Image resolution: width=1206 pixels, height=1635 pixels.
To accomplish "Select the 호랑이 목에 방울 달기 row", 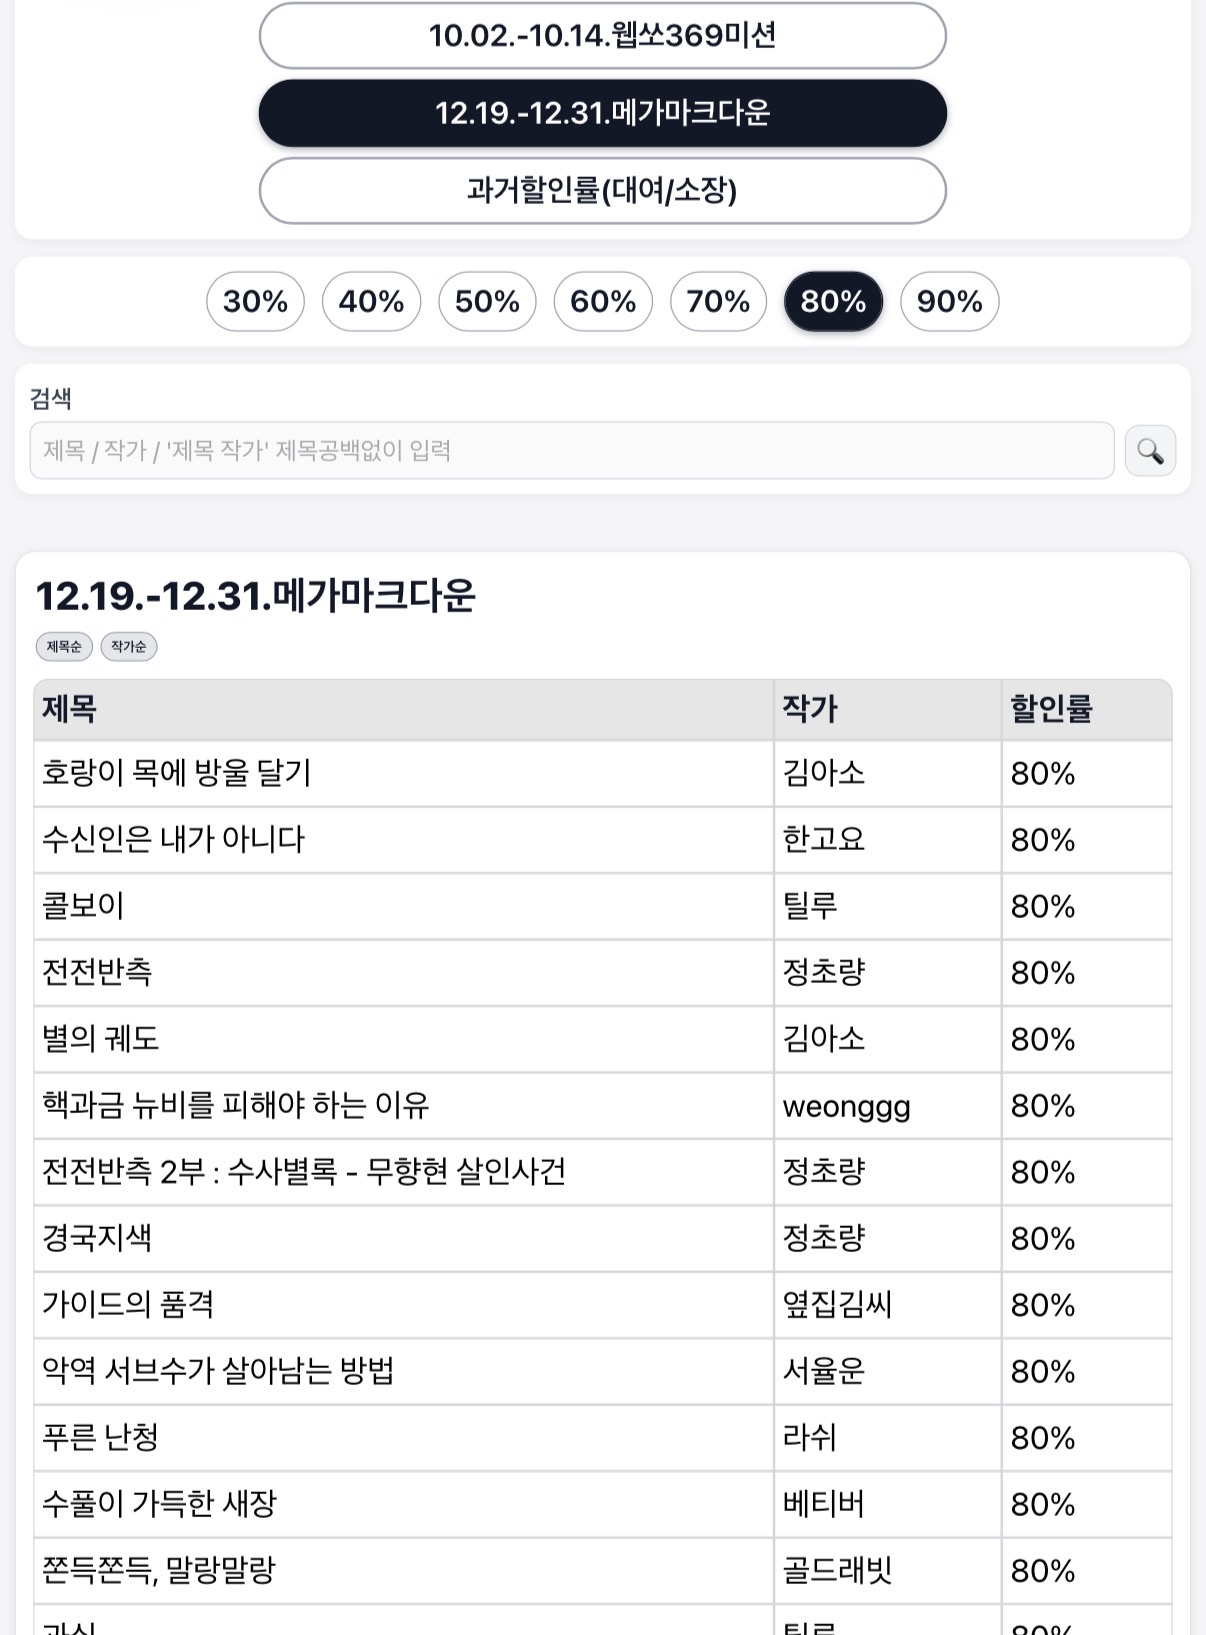I will pyautogui.click(x=177, y=773).
